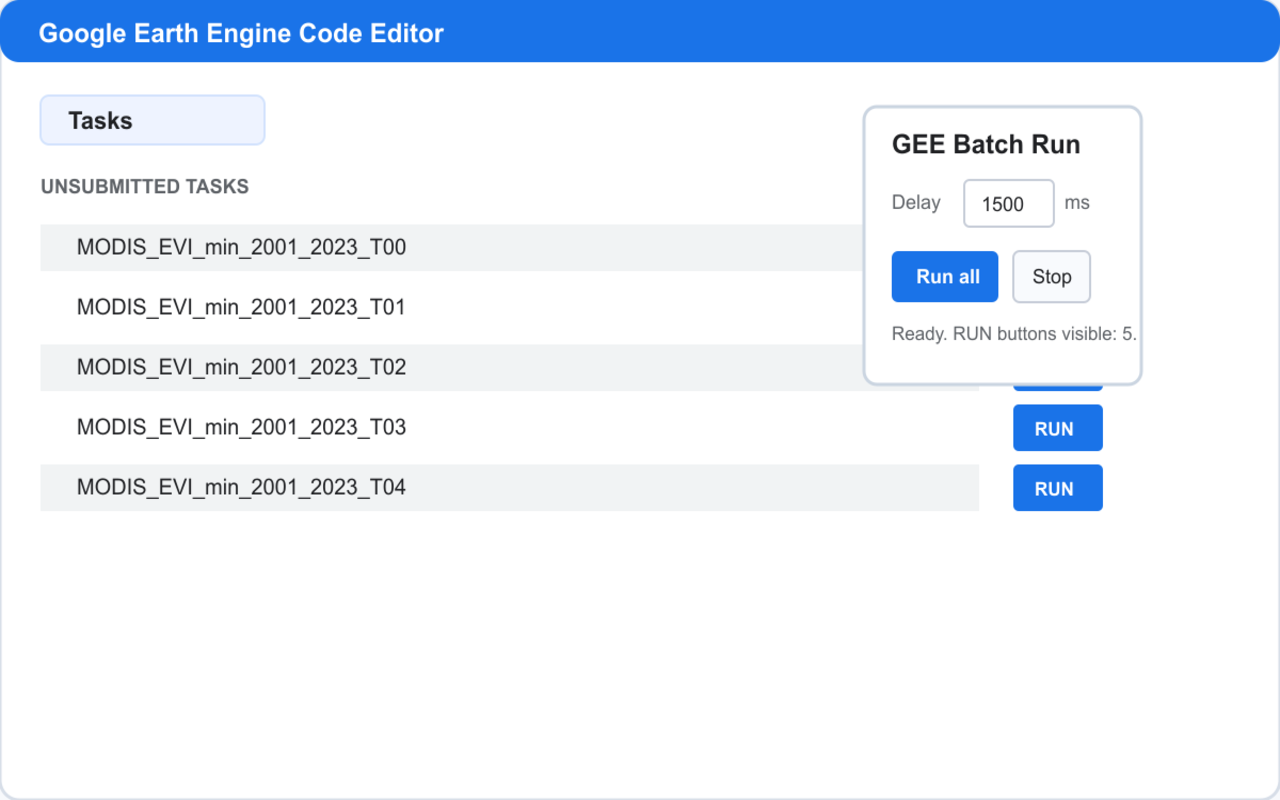Screen dimensions: 1280x800
Task: Click the Stop button in GEE Batch Run
Action: [x=1051, y=276]
